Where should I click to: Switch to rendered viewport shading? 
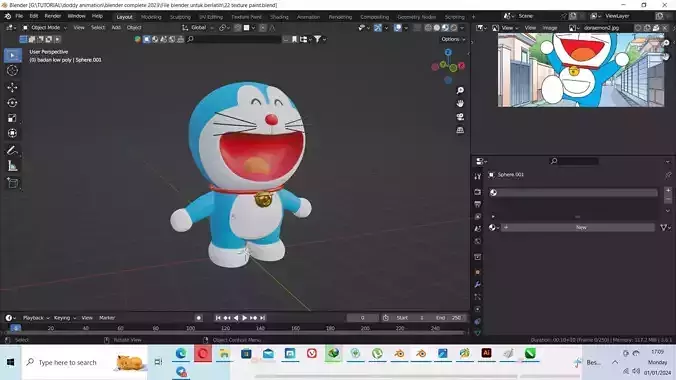(454, 28)
